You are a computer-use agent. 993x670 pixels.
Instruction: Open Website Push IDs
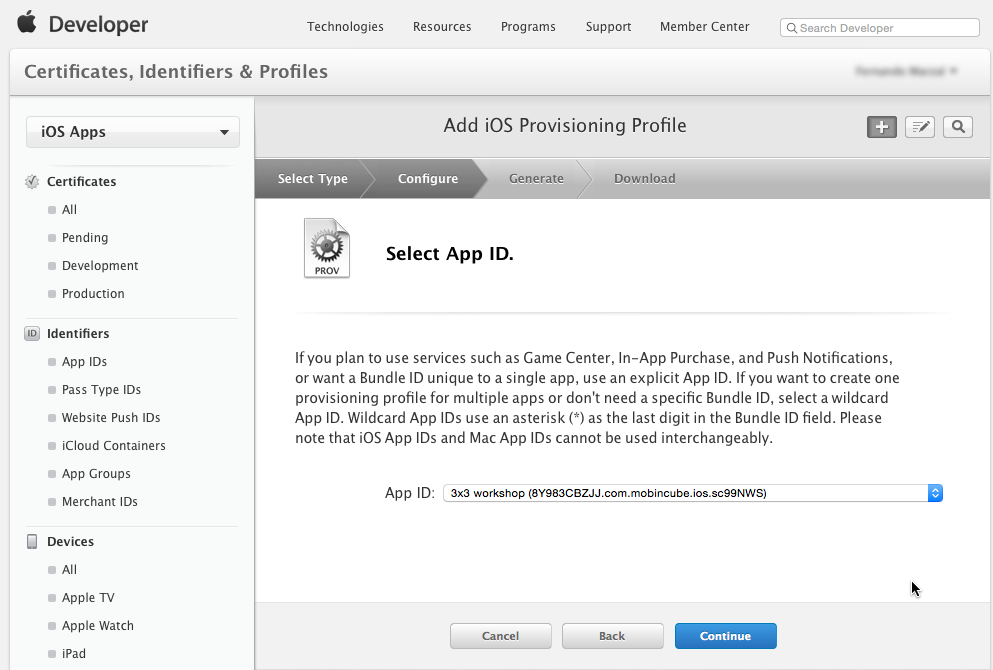coord(111,417)
